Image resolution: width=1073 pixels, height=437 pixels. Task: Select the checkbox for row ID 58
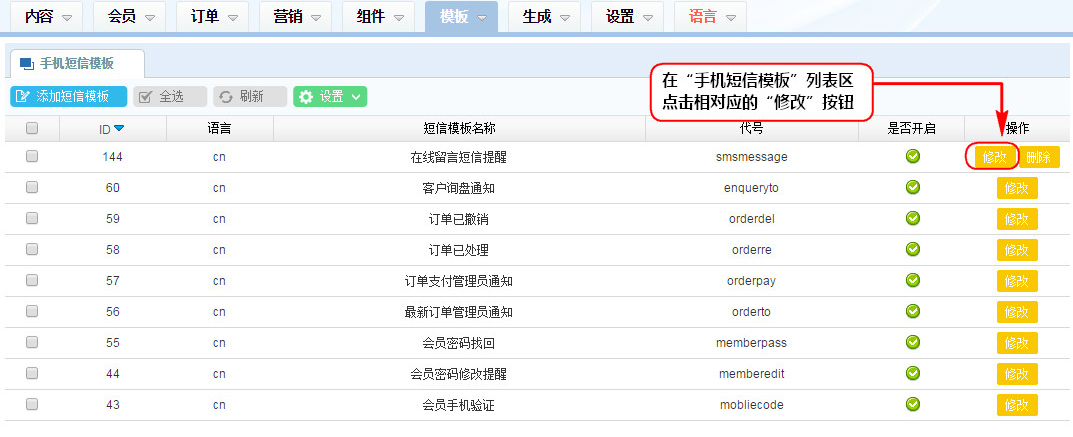point(32,249)
